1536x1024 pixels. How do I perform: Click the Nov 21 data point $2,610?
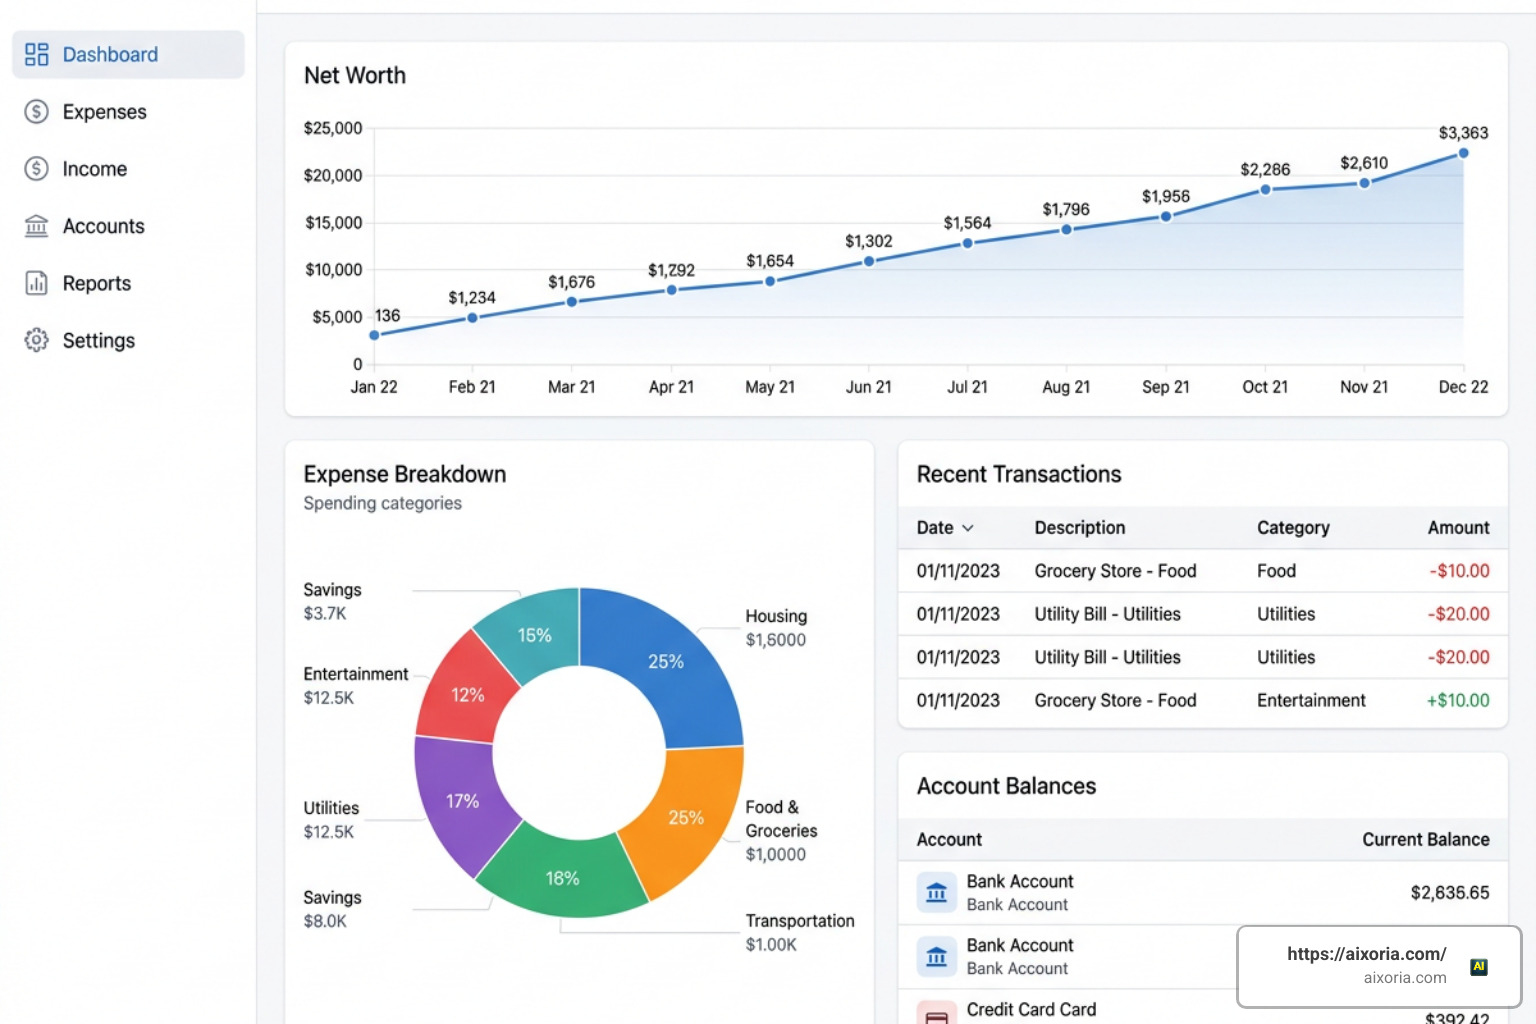point(1364,183)
